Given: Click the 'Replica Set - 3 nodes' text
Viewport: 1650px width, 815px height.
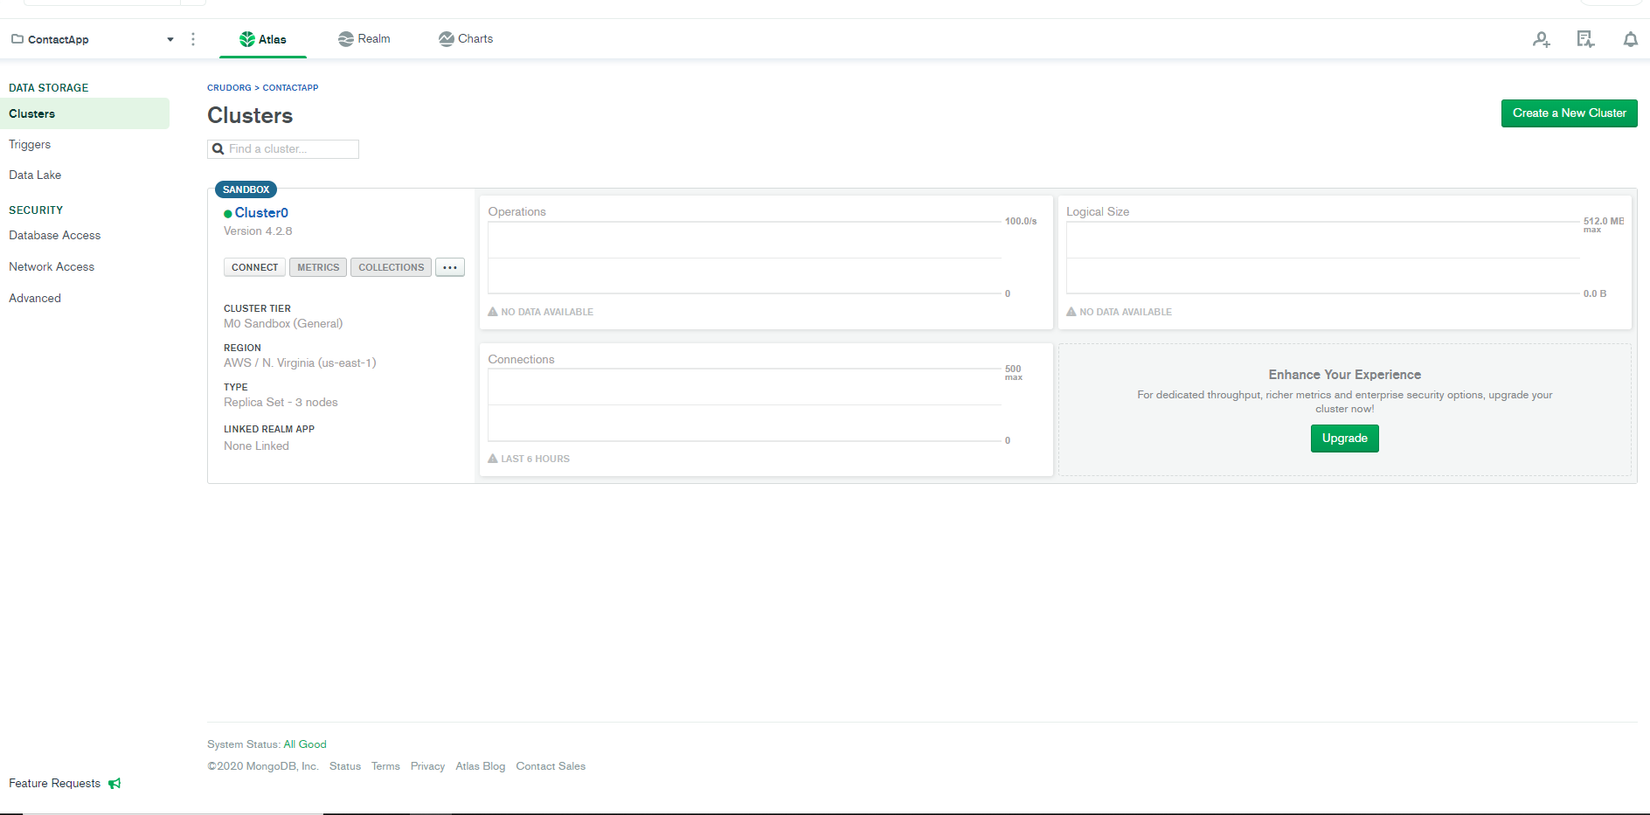Looking at the screenshot, I should (x=281, y=402).
